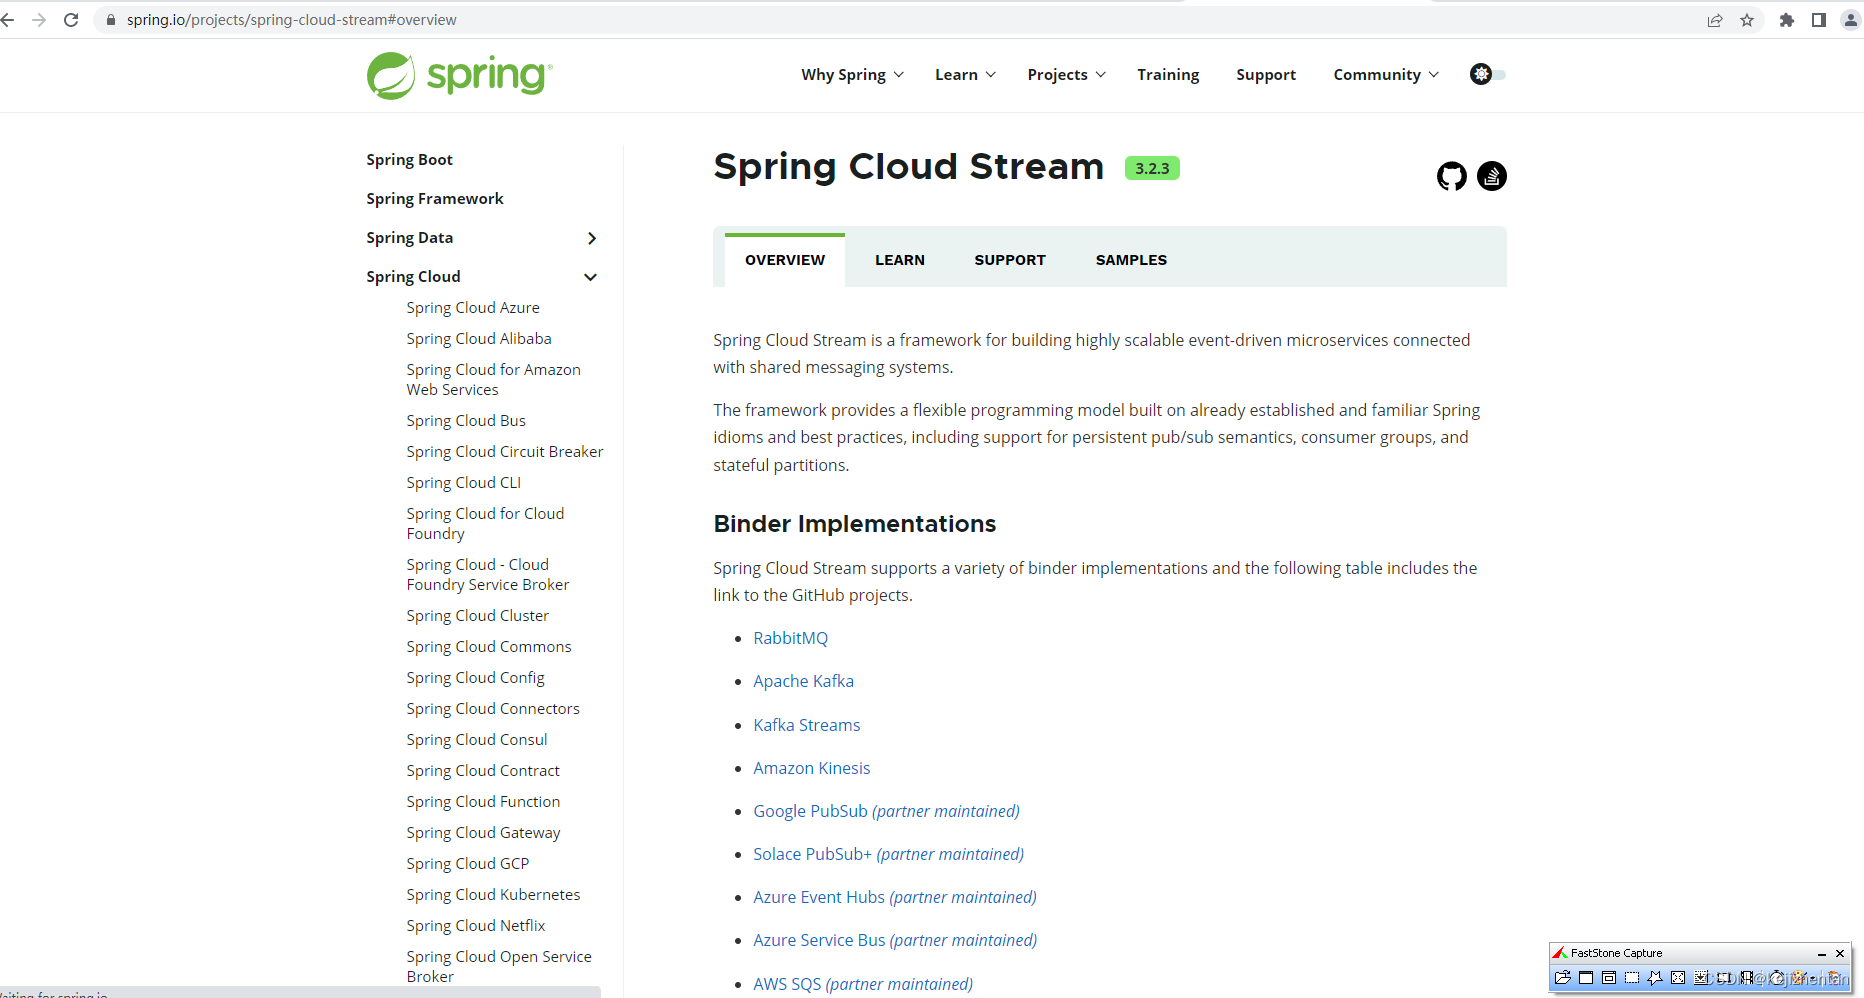This screenshot has height=998, width=1864.
Task: Click the FastStone Capture logo icon
Action: (x=1560, y=953)
